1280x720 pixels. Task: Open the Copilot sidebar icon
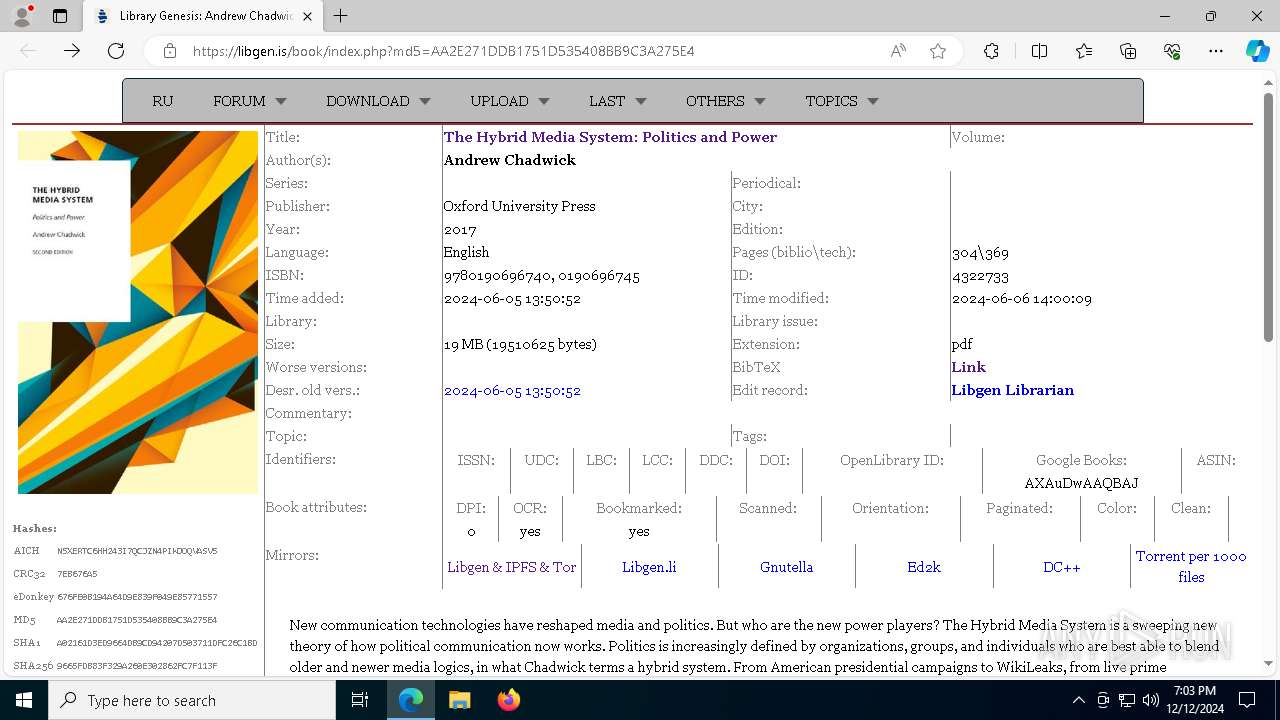pos(1257,51)
